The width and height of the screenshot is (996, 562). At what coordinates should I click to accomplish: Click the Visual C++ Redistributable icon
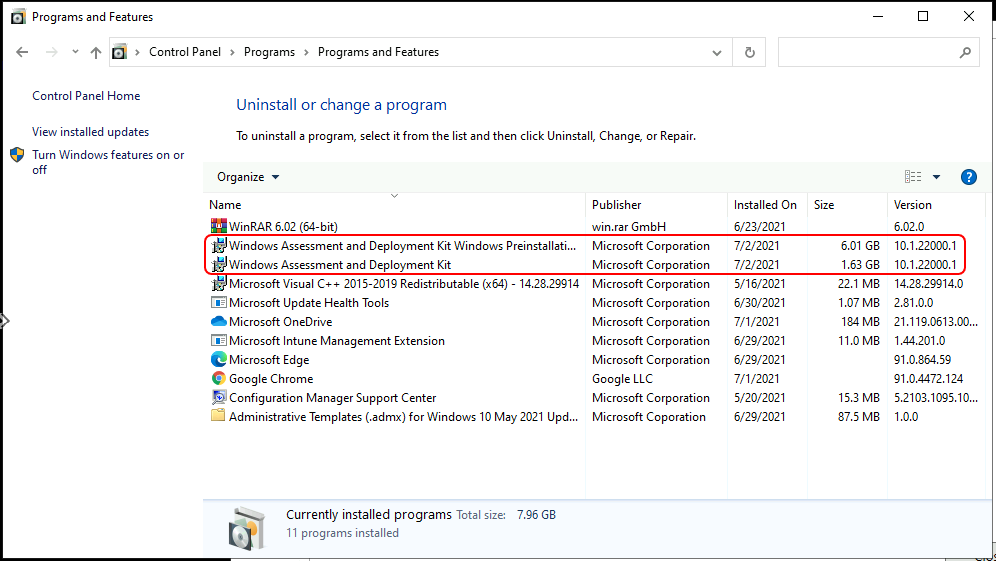(x=219, y=283)
